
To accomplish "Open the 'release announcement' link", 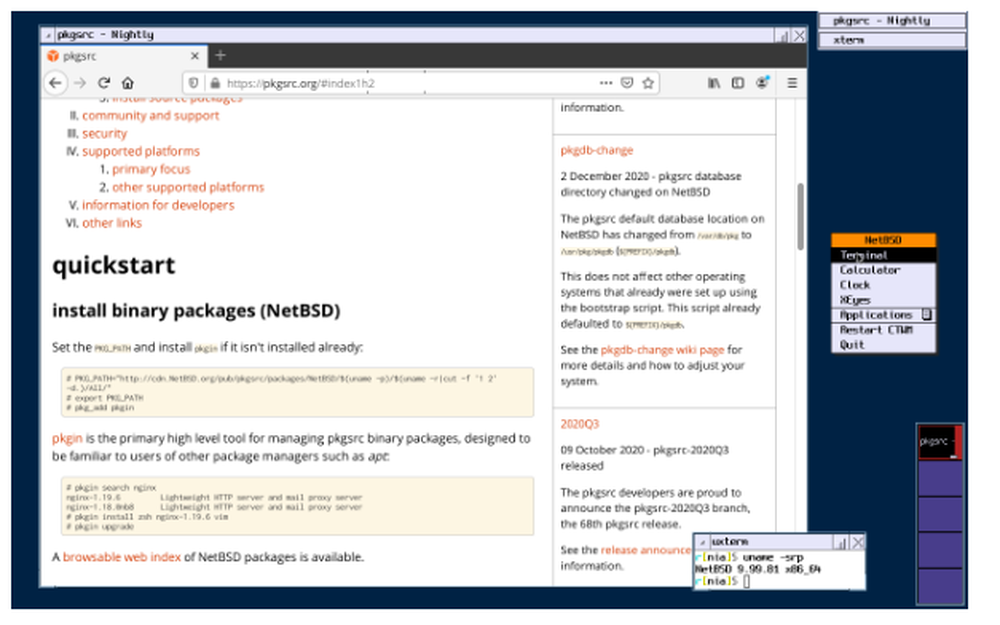I will tap(645, 550).
